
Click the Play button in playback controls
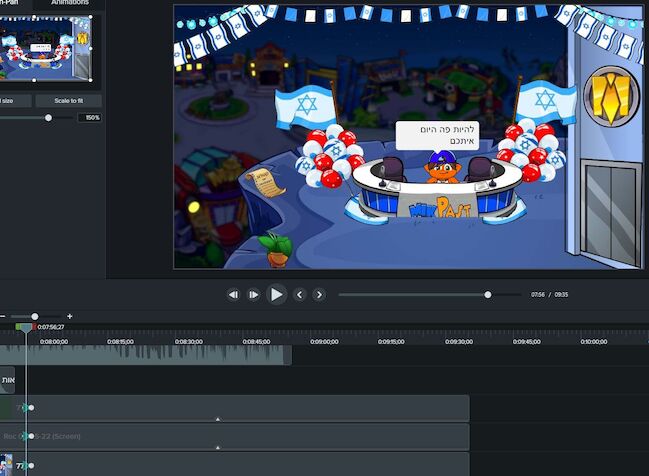point(277,294)
